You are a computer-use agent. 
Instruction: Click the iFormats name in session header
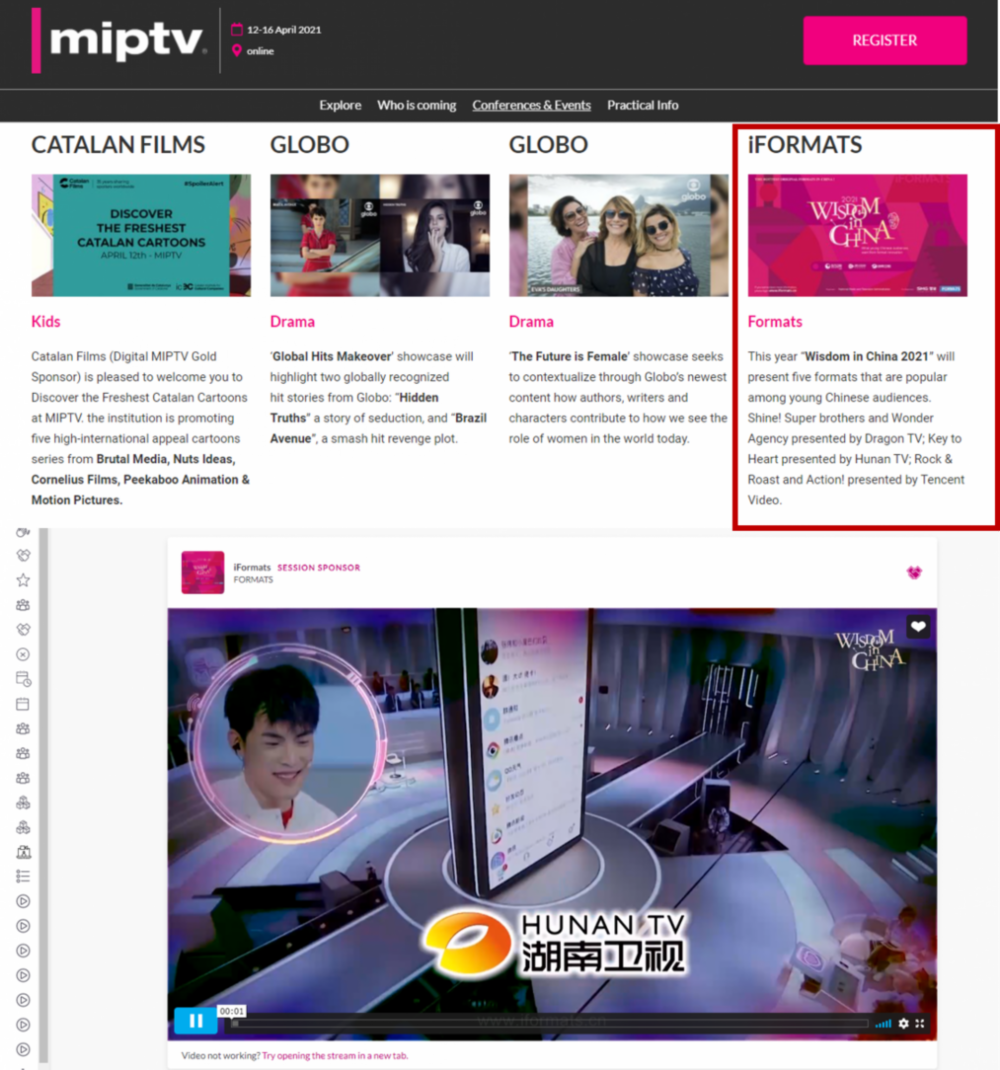[252, 567]
